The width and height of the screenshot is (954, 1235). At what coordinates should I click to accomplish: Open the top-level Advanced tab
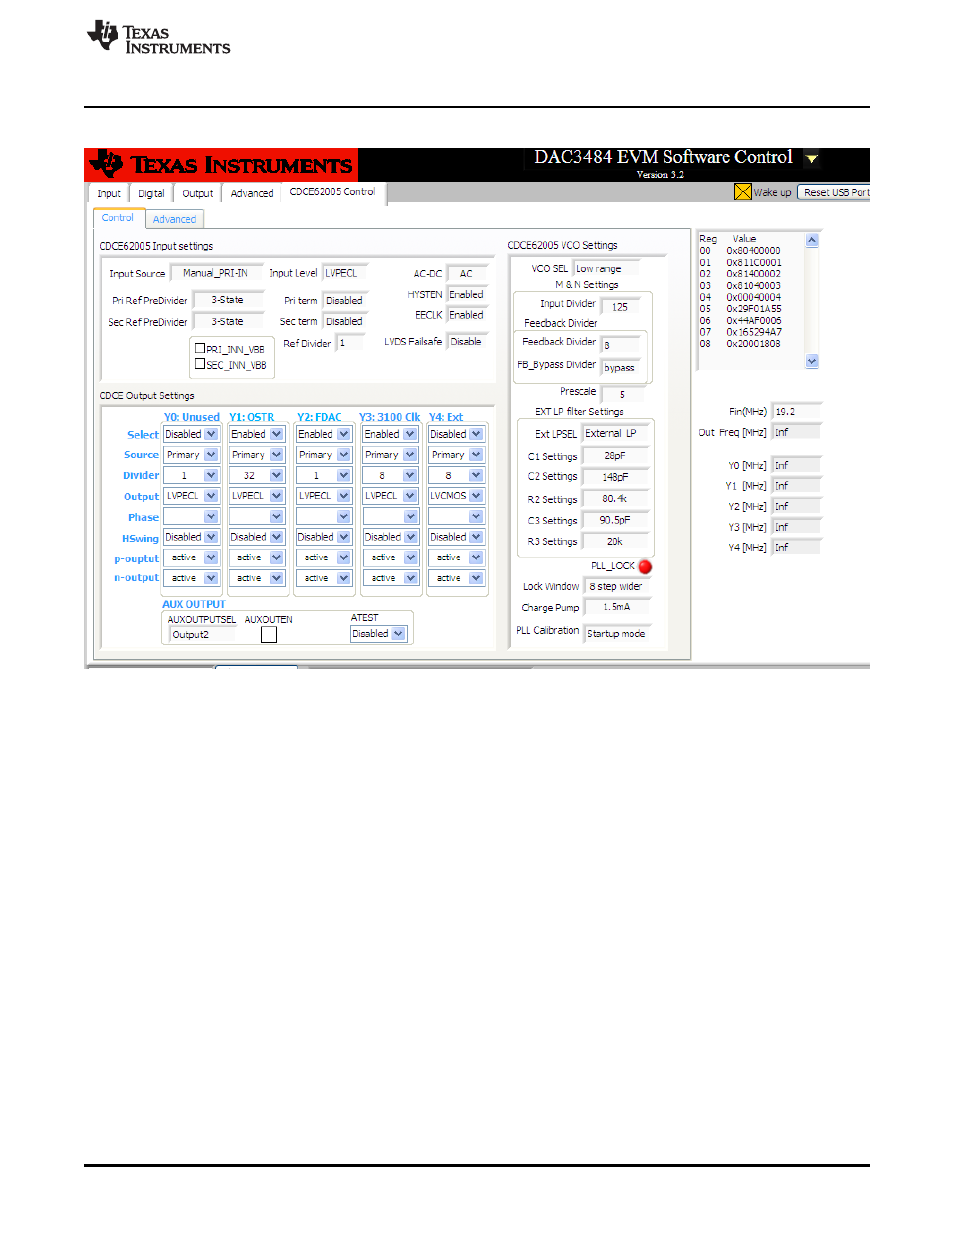coord(252,194)
